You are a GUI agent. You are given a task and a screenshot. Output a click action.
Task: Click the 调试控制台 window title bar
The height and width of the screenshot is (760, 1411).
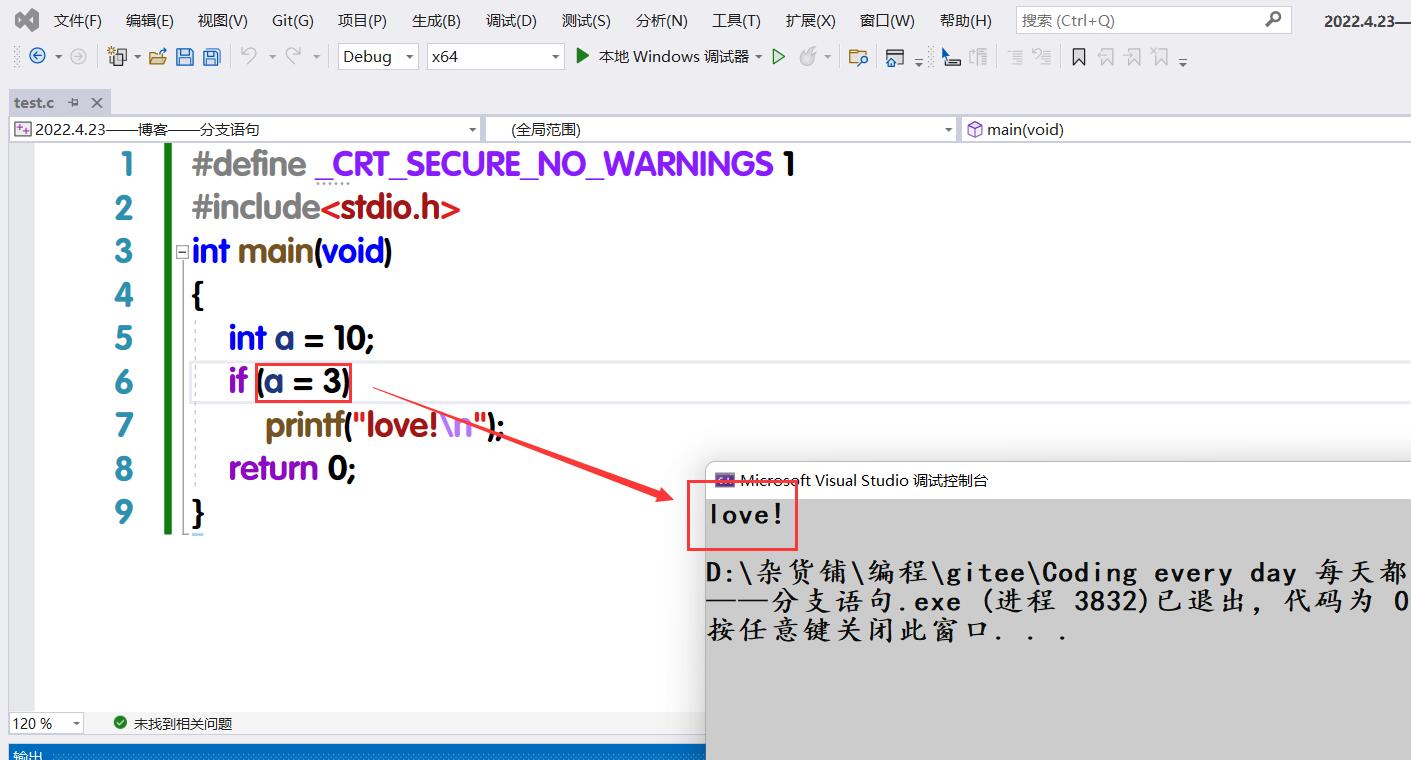[1058, 480]
